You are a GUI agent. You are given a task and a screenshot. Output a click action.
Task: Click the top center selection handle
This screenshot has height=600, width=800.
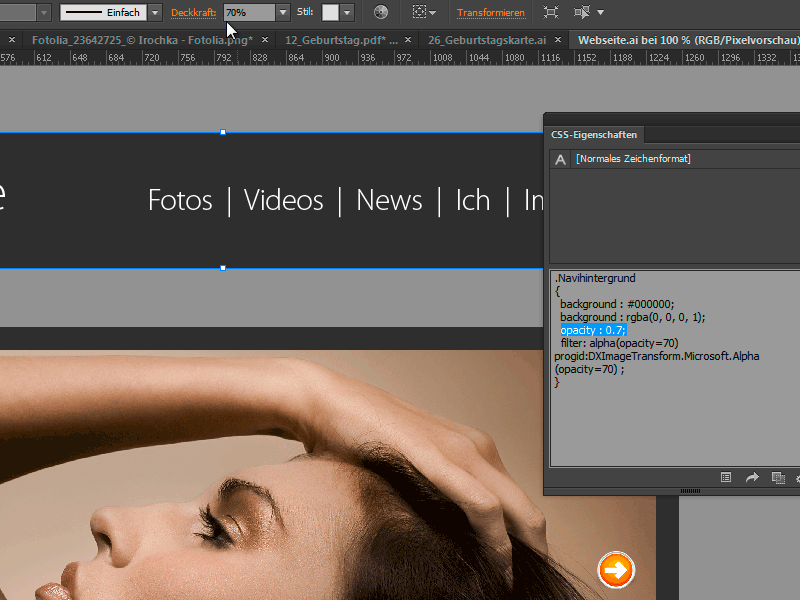pos(223,132)
